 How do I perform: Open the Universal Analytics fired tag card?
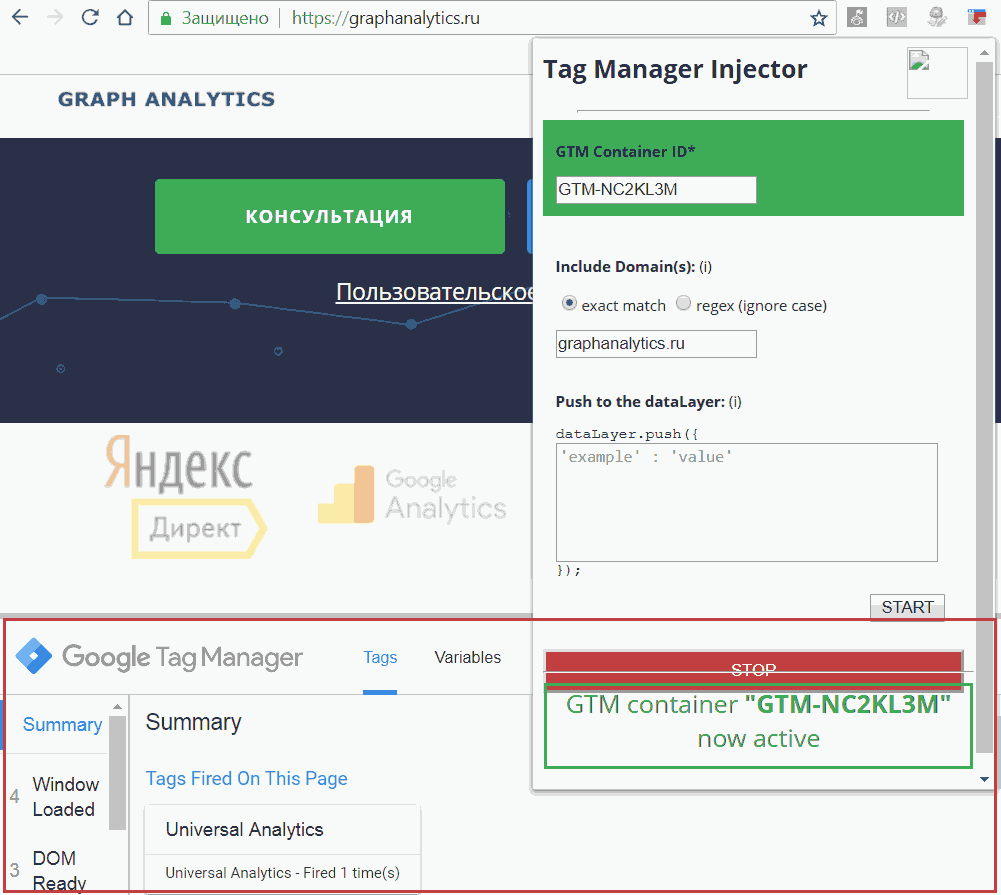coord(282,849)
